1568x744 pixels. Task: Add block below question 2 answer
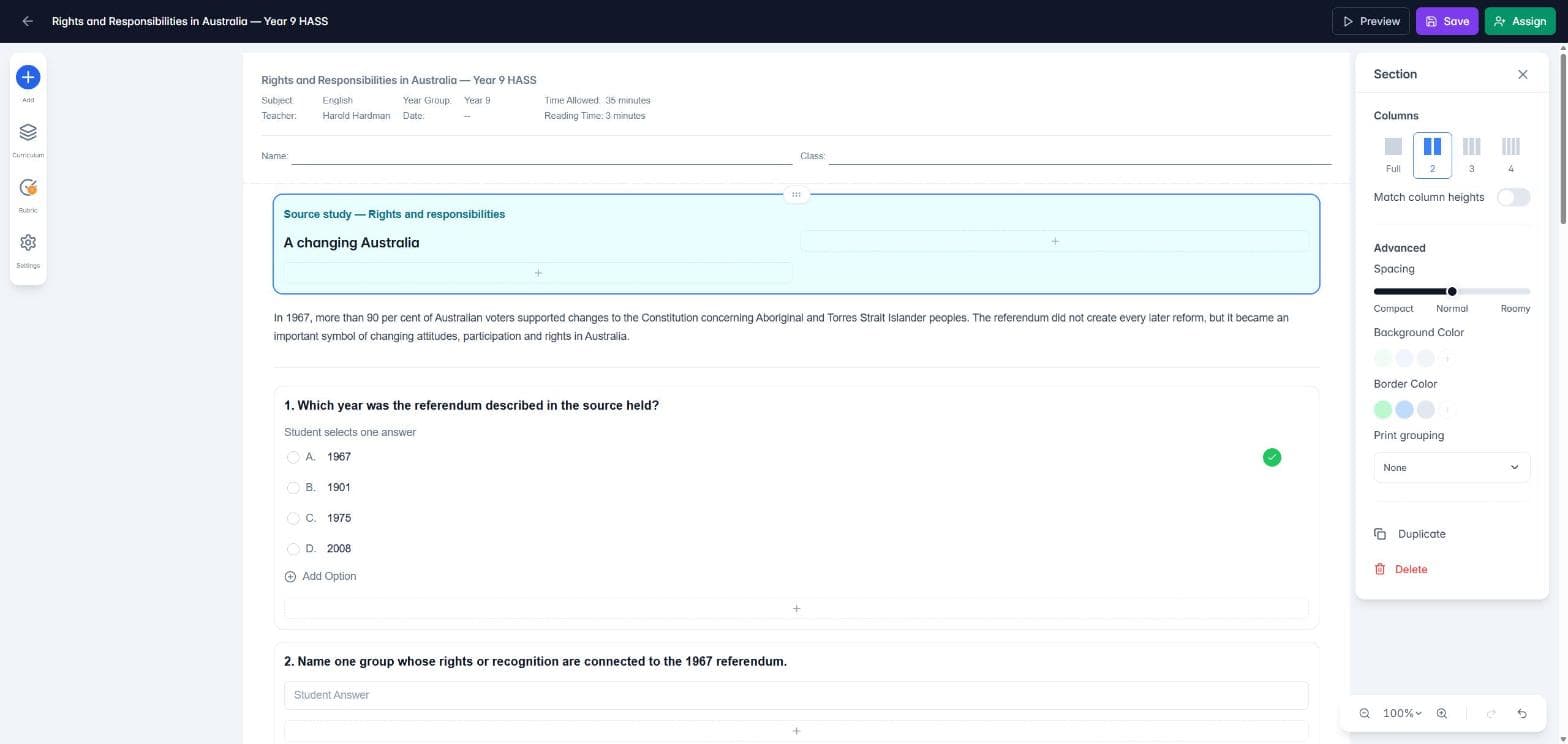pos(796,731)
